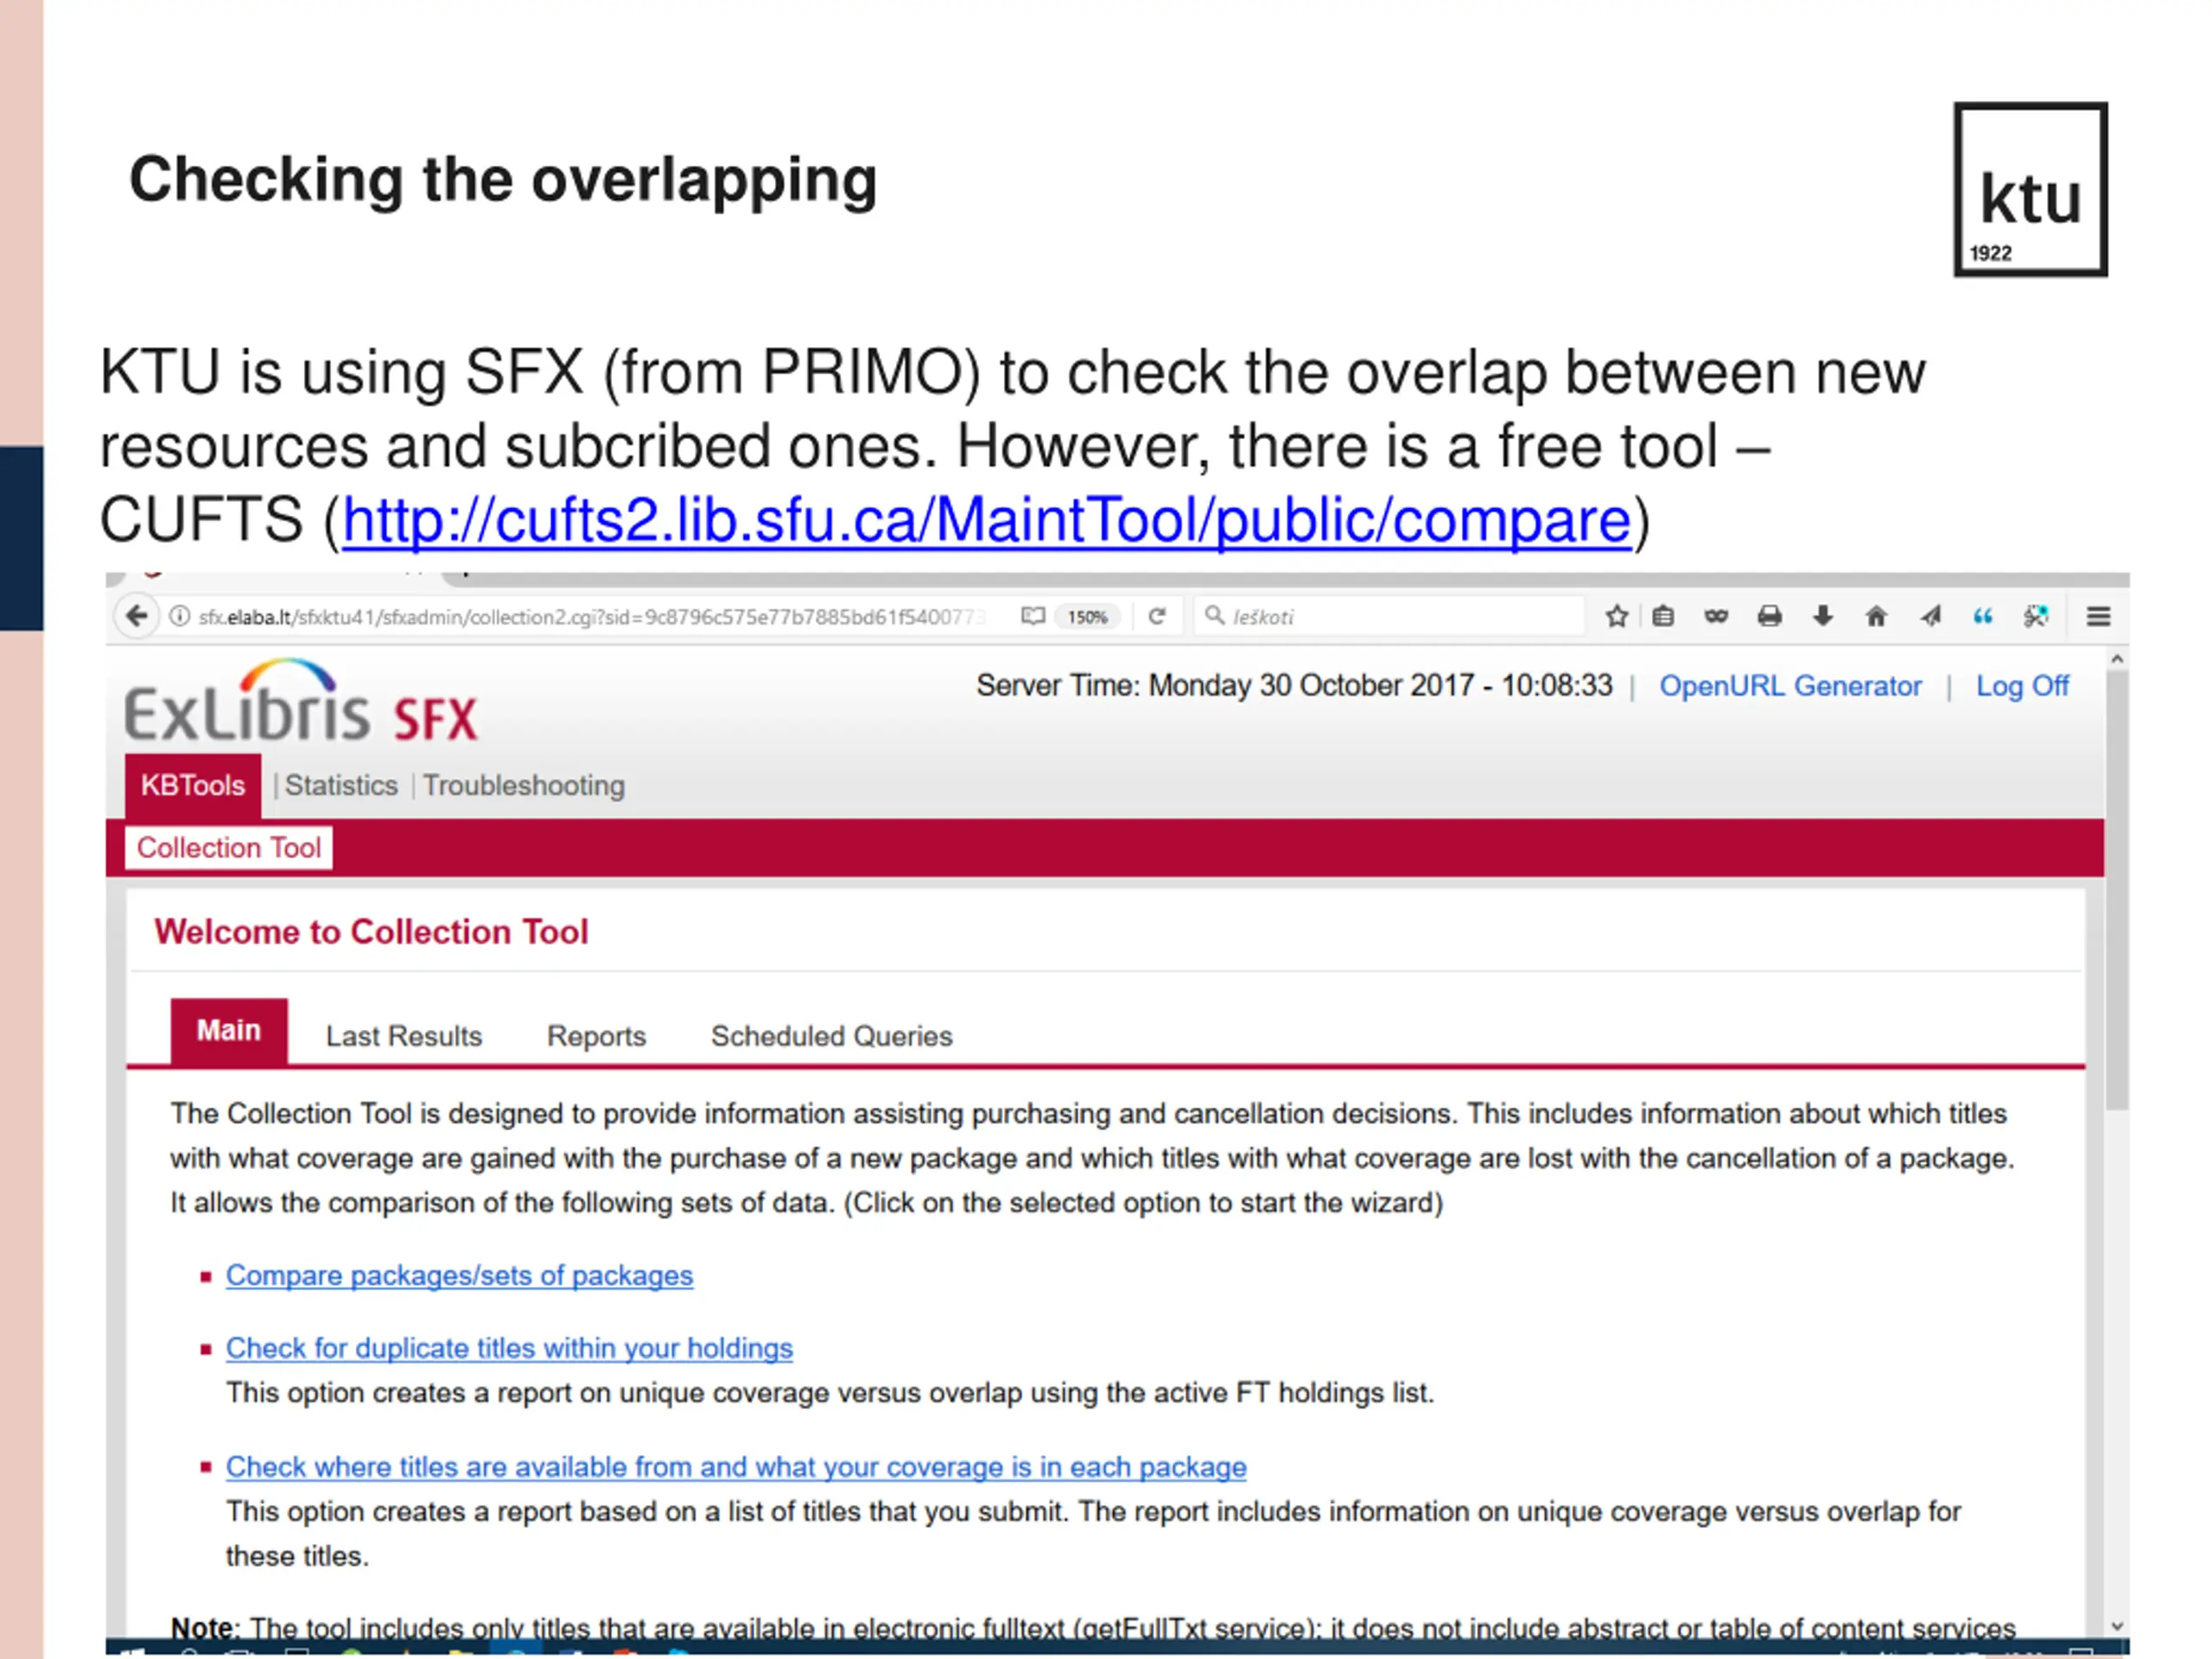Click Log Off link

pos(2022,686)
